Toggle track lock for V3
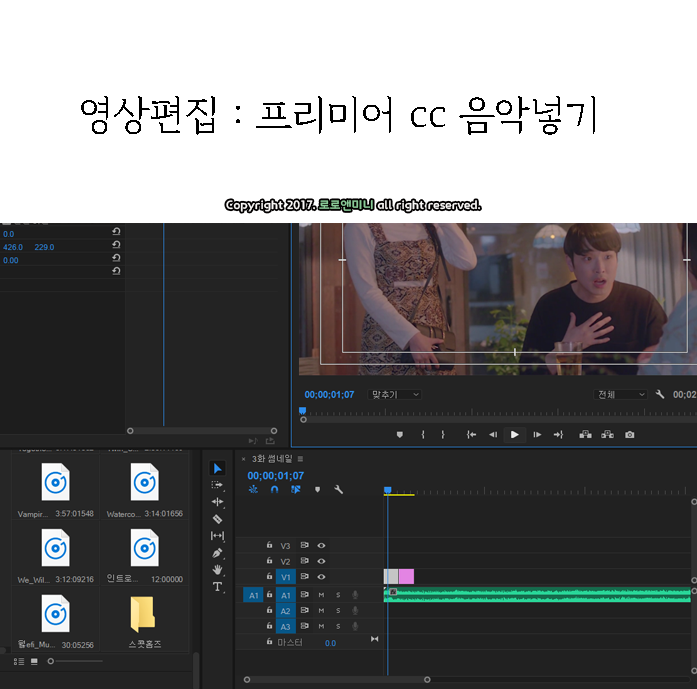 click(269, 545)
